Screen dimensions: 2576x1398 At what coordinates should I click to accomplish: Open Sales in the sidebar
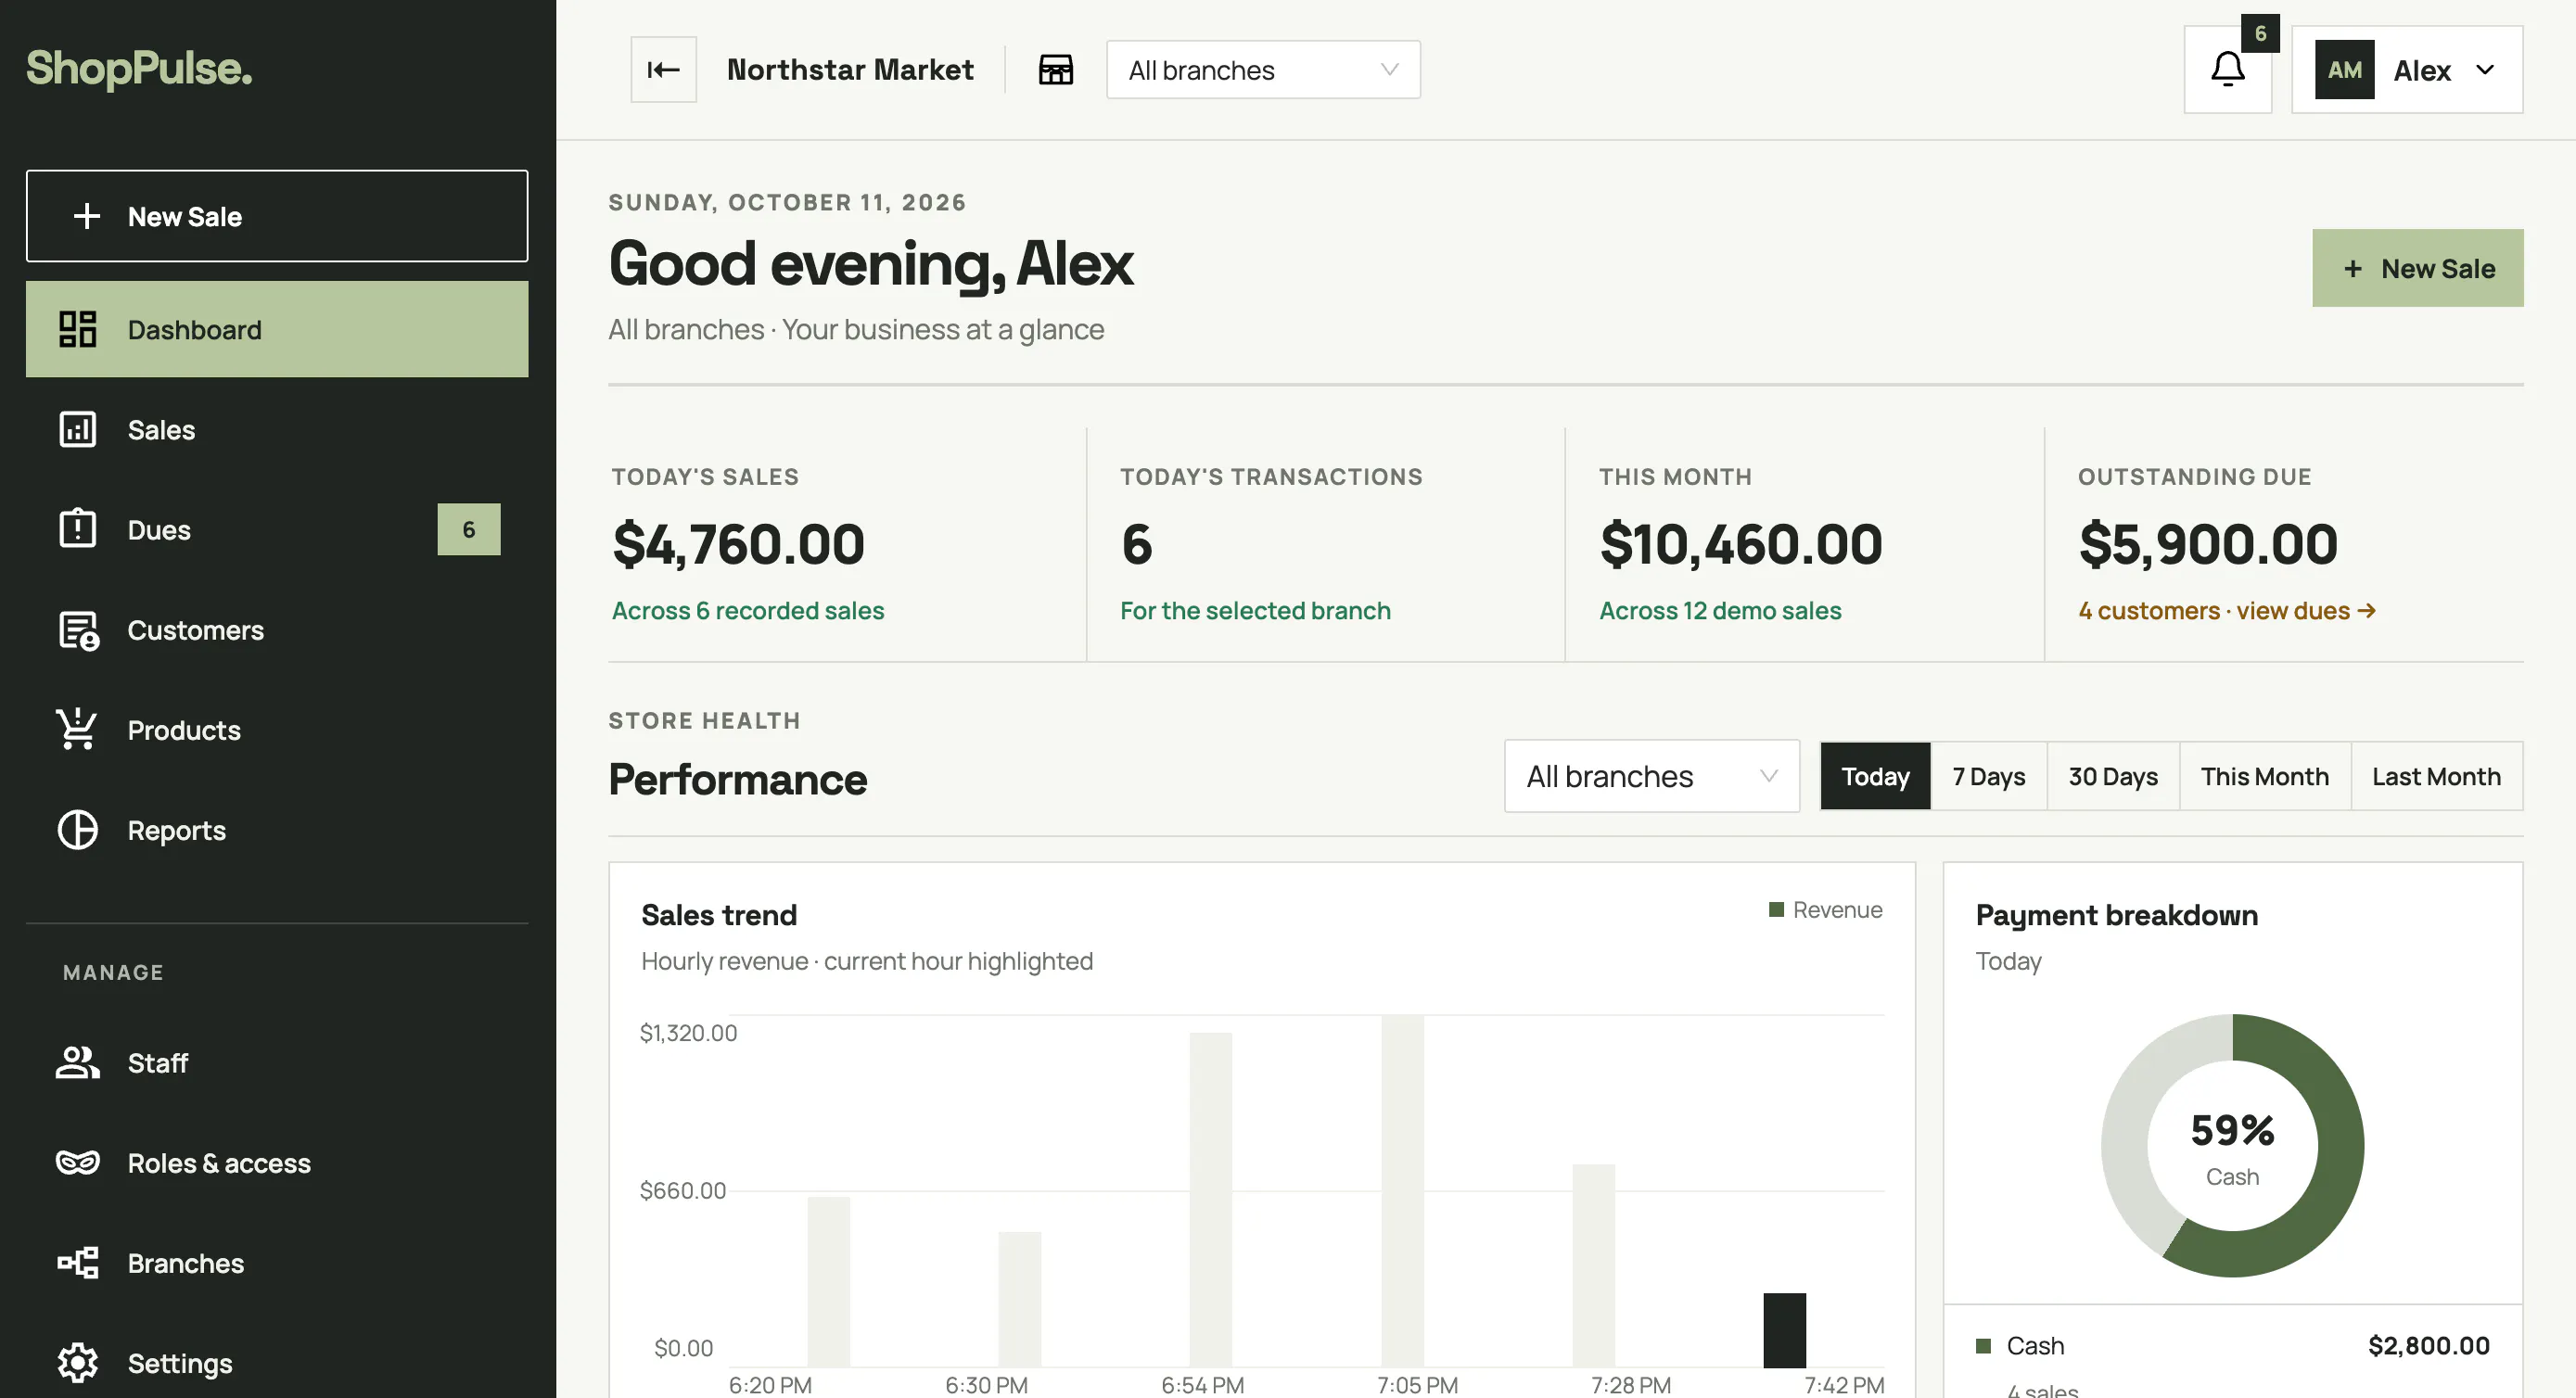tap(277, 429)
